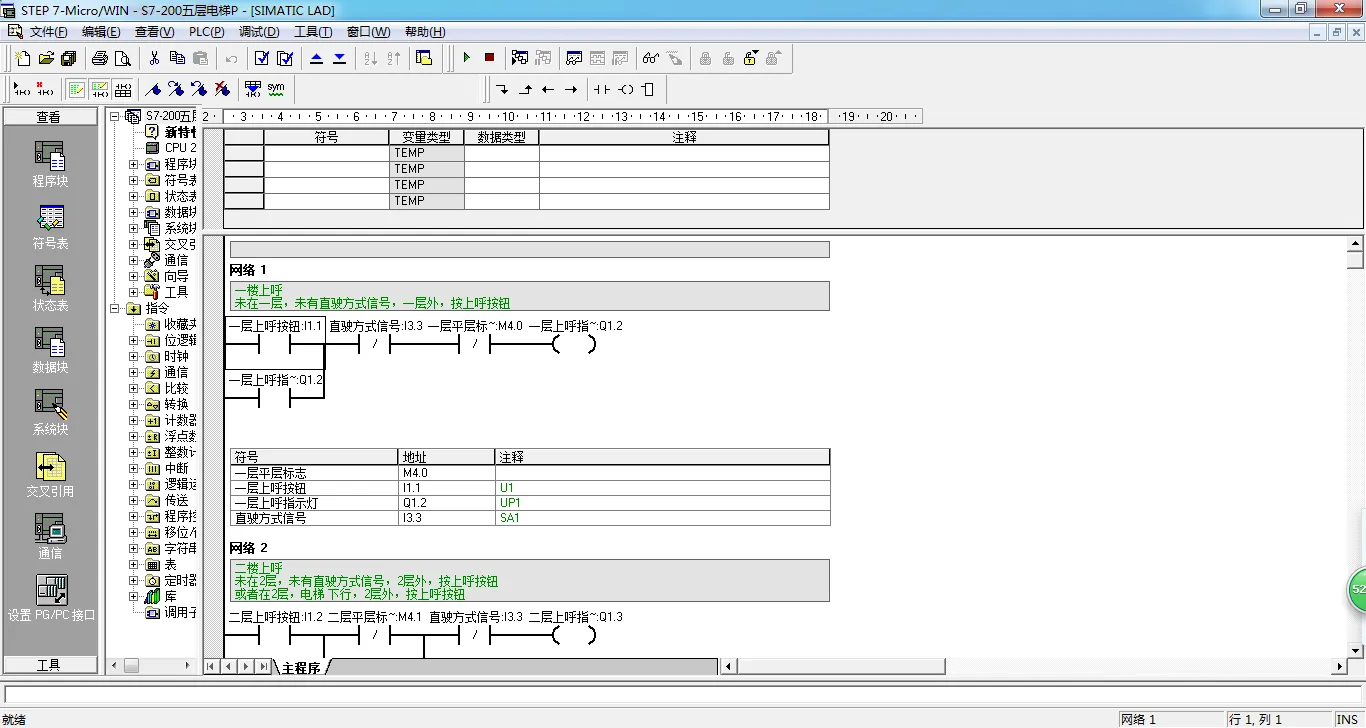1366x728 pixels.
Task: Open 状态表 in the View navigation bar
Action: pyautogui.click(x=50, y=289)
